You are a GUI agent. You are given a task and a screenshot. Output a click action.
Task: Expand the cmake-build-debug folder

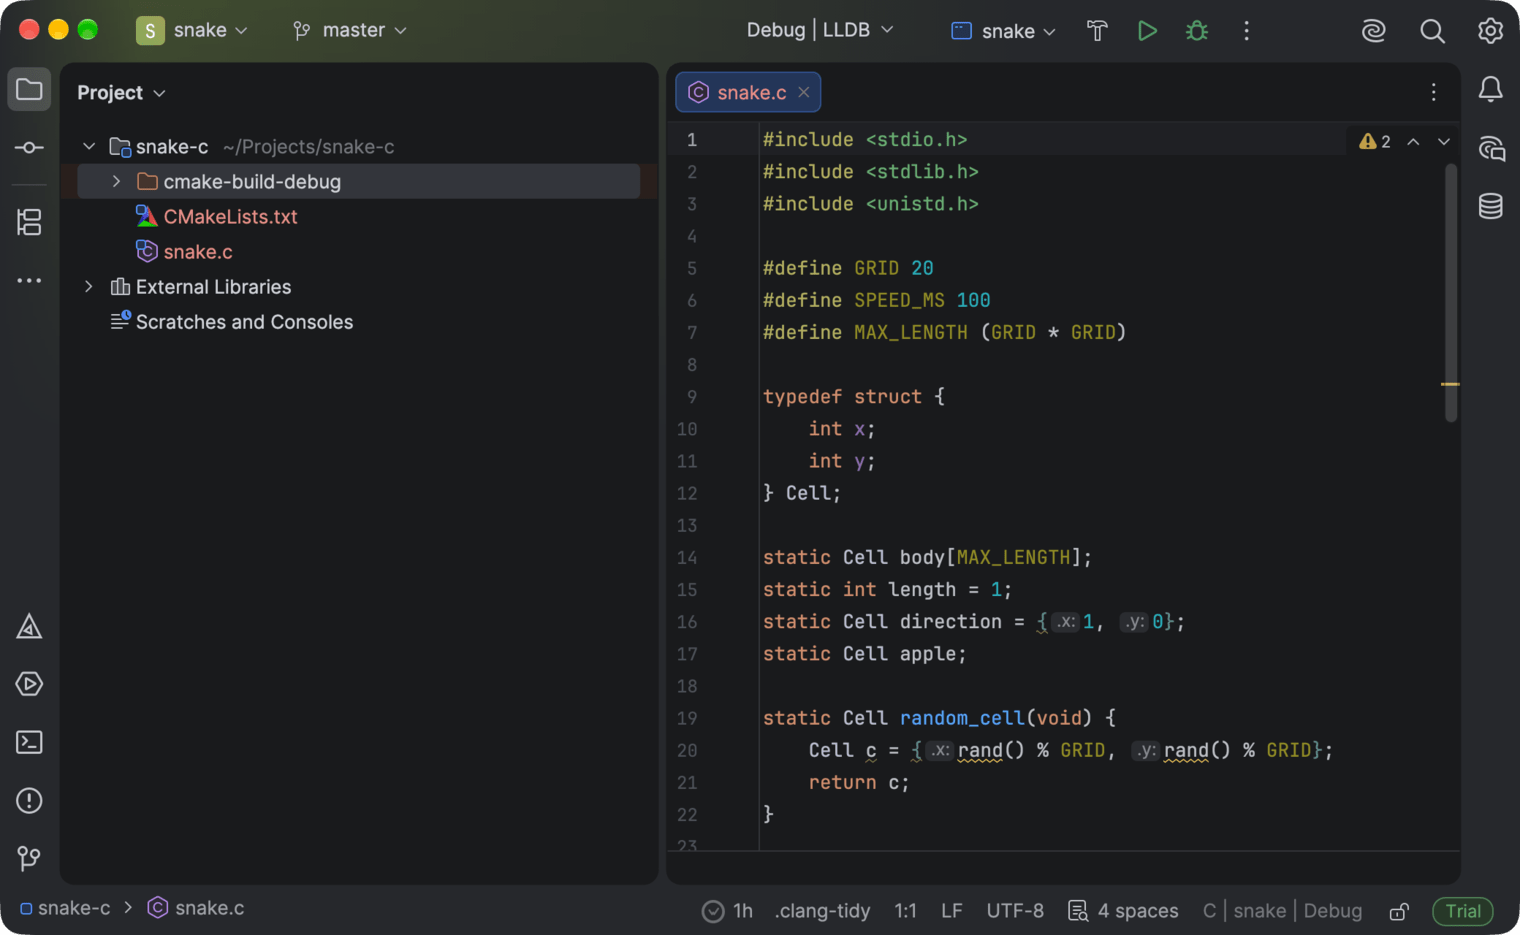pos(116,182)
